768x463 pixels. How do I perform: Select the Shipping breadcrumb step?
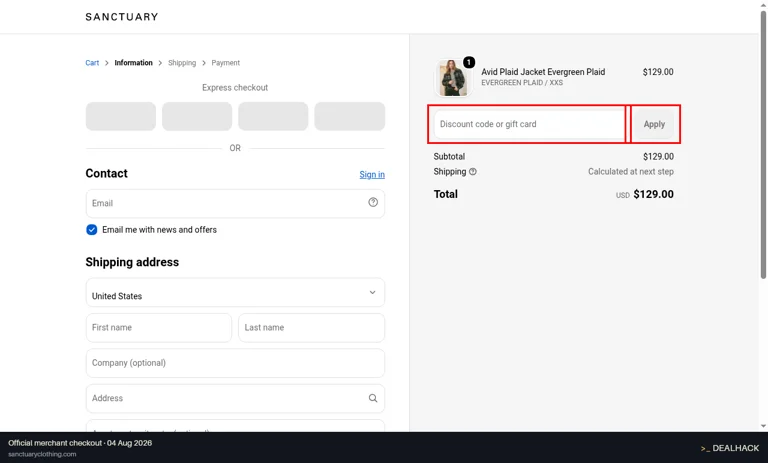pos(182,63)
